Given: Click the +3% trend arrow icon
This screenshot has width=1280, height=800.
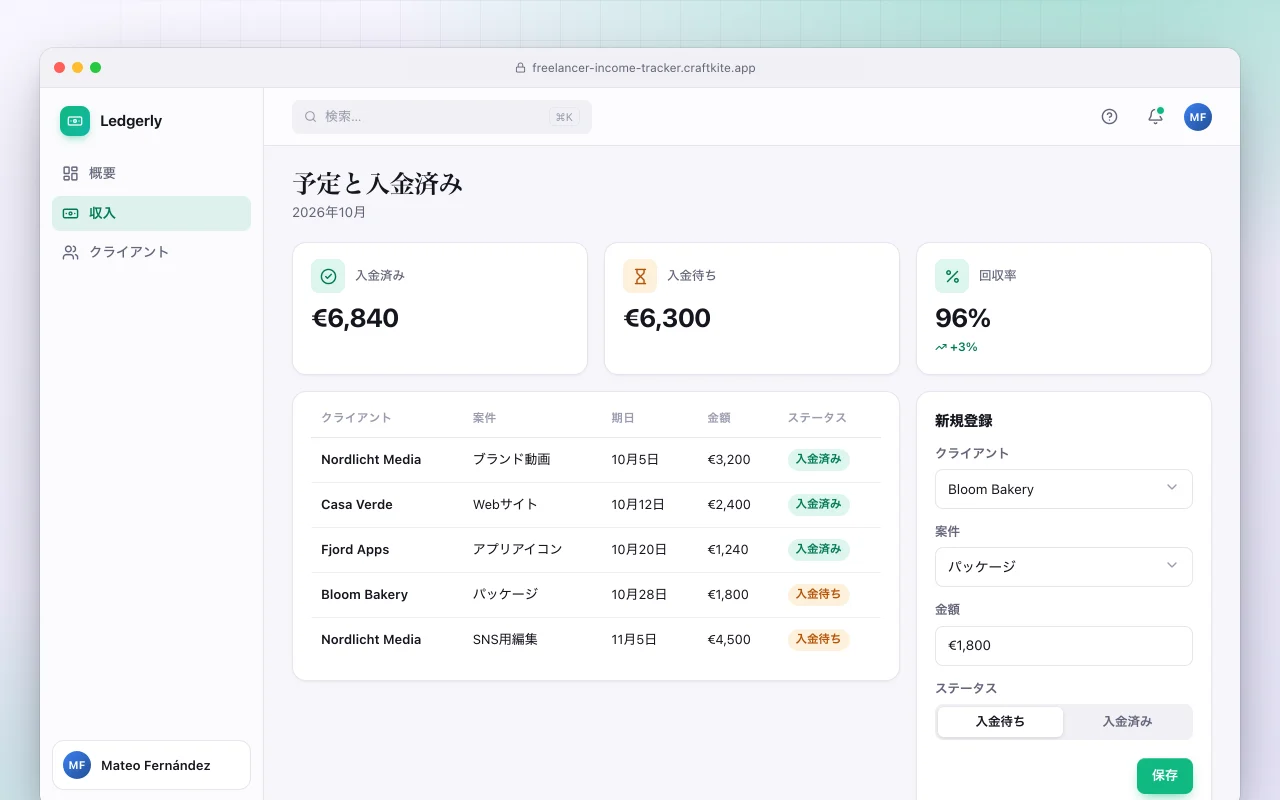Looking at the screenshot, I should pos(941,347).
